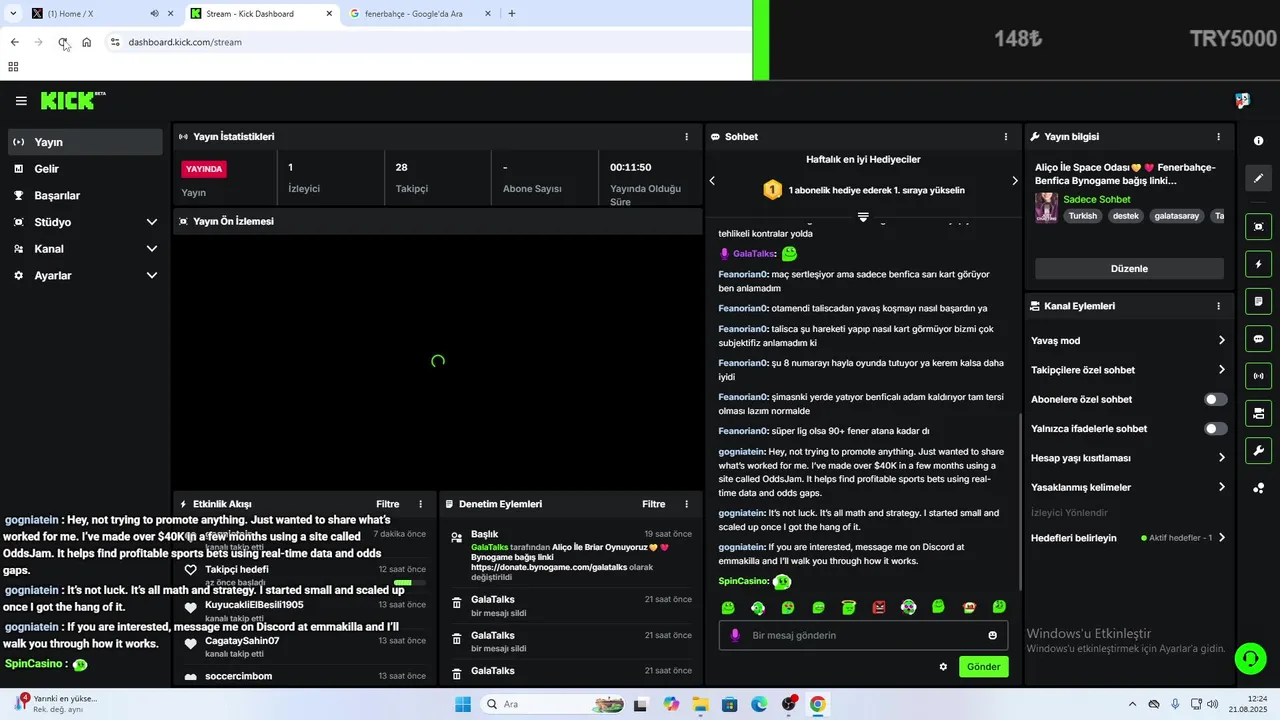
Task: Open chat settings gear beside Gönder
Action: [942, 667]
